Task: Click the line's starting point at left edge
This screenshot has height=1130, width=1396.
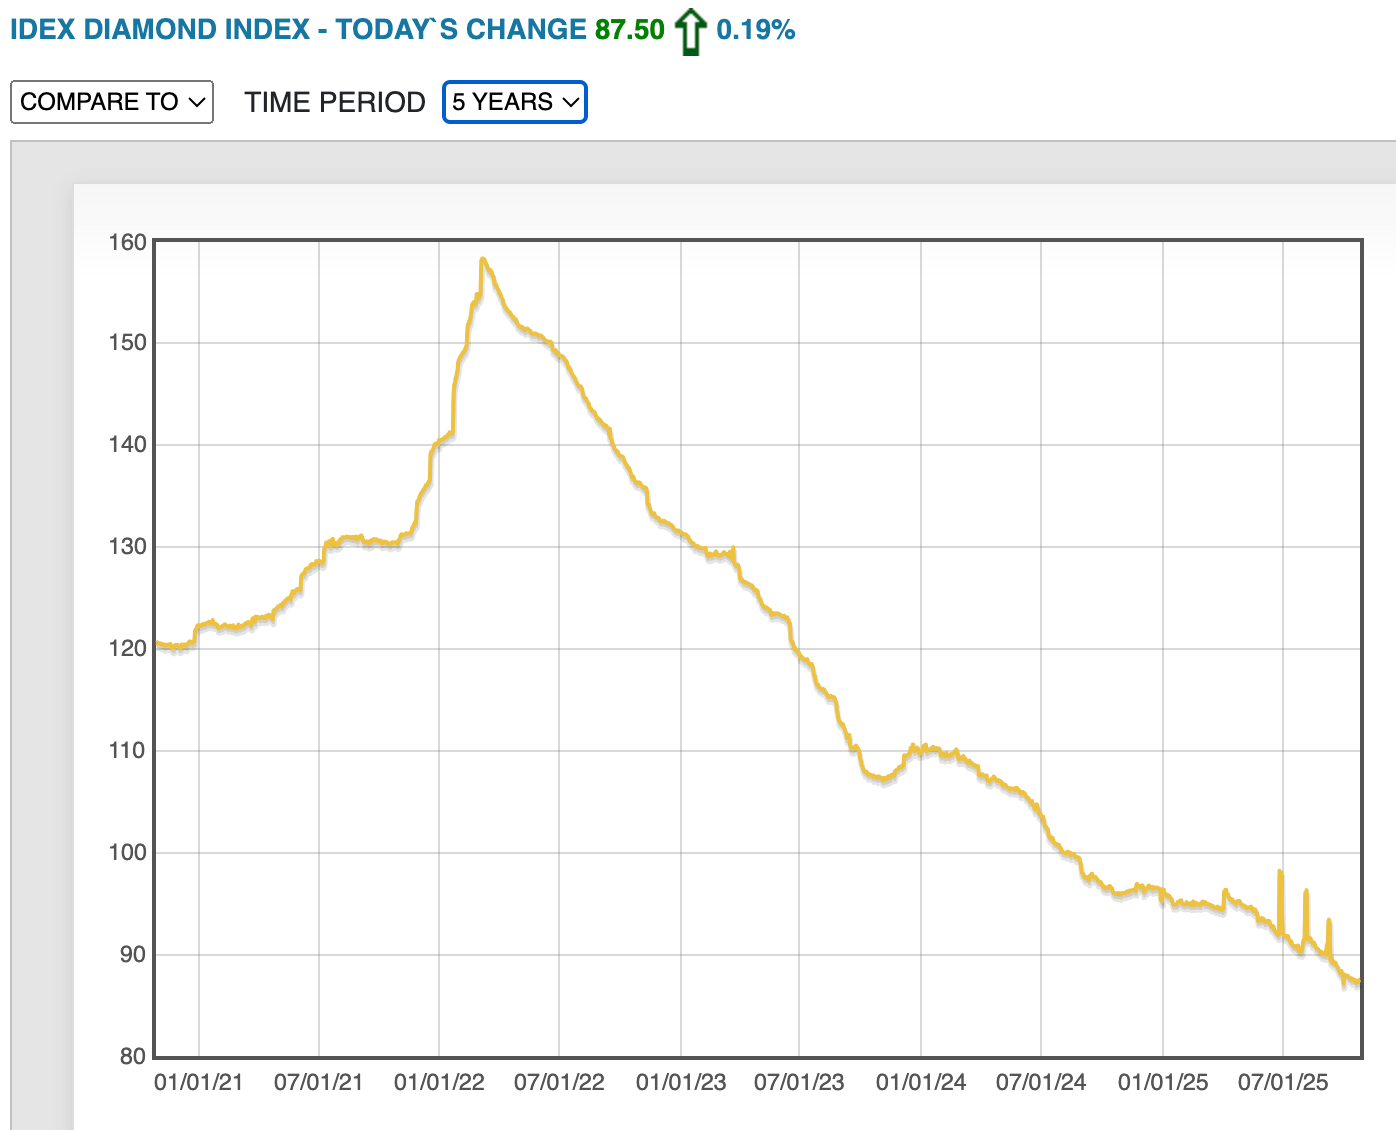Action: click(x=158, y=643)
